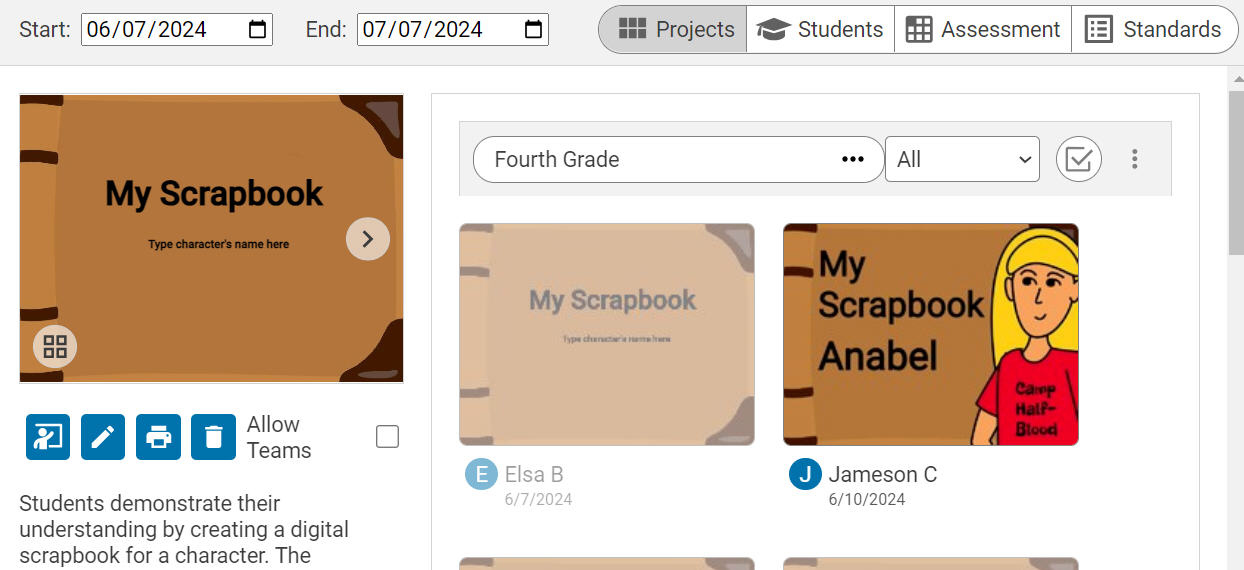This screenshot has height=570, width=1244.
Task: Click the select-all checkmark icon
Action: pyautogui.click(x=1078, y=159)
